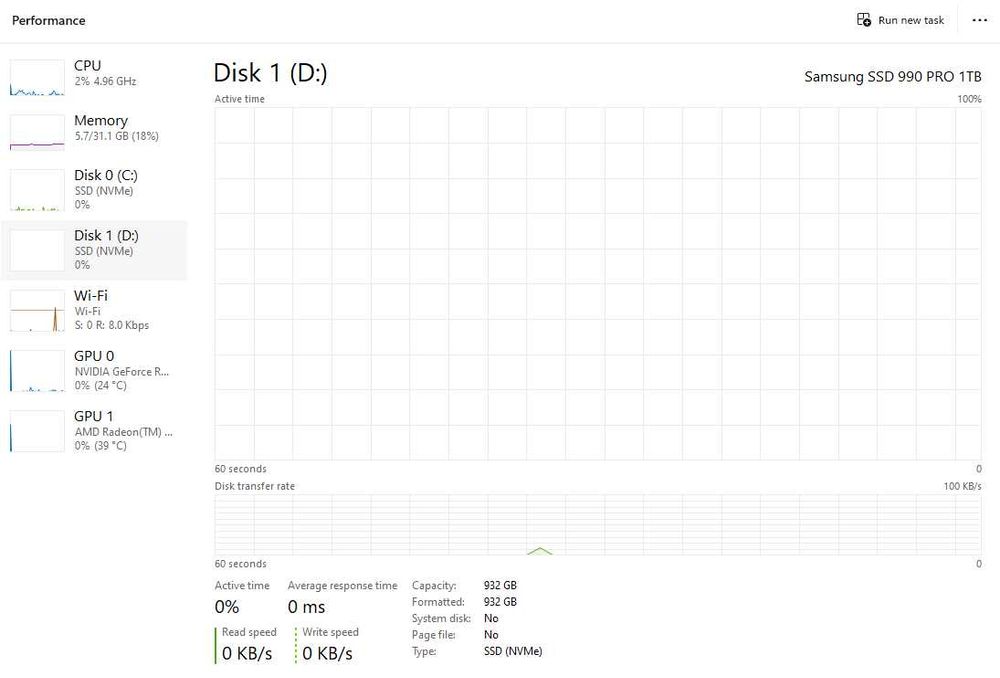This screenshot has height=678, width=1000.
Task: Click the Write speed 0 KB/s value
Action: [327, 654]
